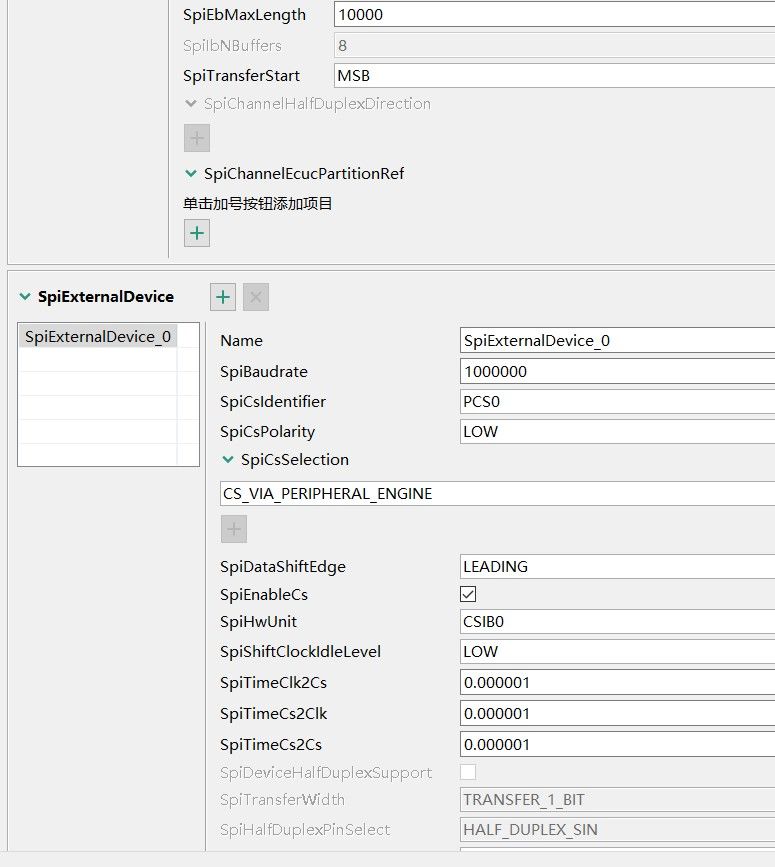The image size is (775, 867).
Task: Select SpiExternalDevice_0 in the device list
Action: tap(97, 337)
